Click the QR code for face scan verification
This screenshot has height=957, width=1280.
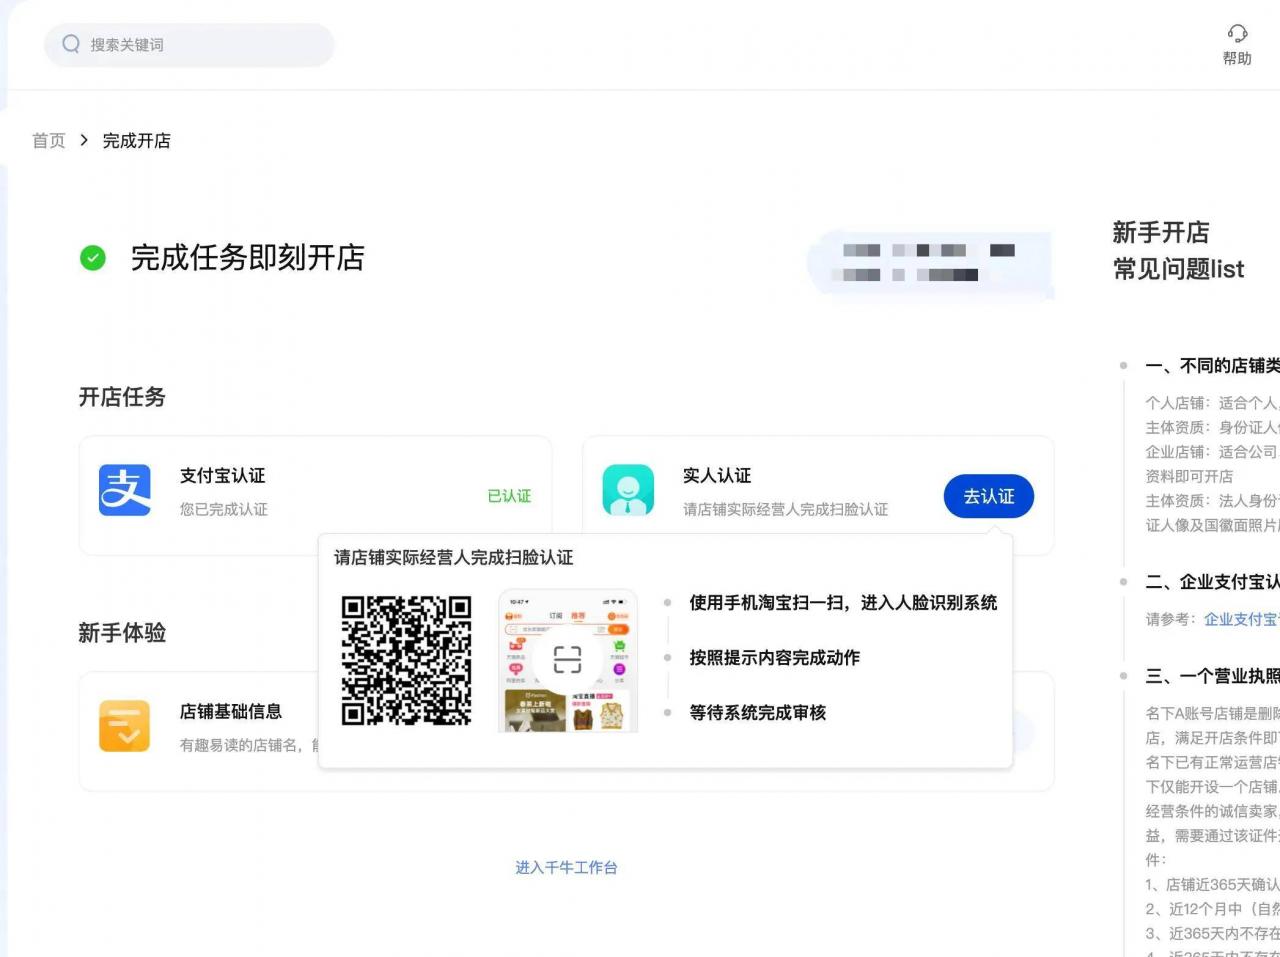pyautogui.click(x=407, y=660)
